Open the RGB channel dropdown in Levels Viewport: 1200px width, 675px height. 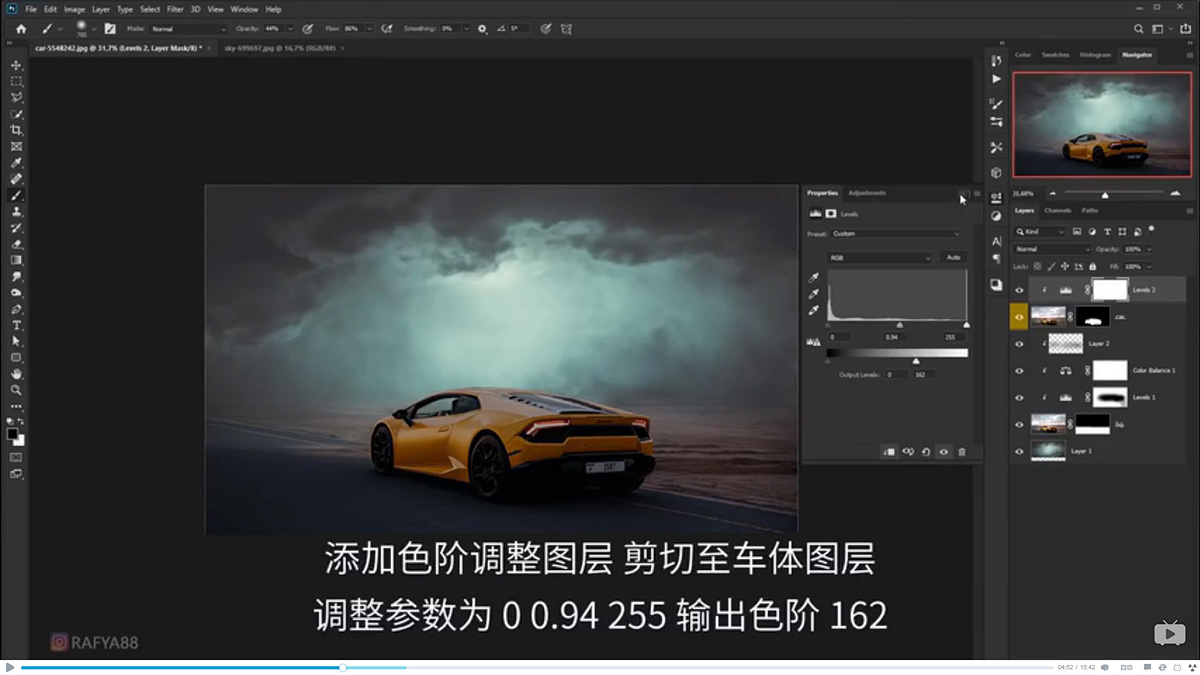[x=880, y=258]
